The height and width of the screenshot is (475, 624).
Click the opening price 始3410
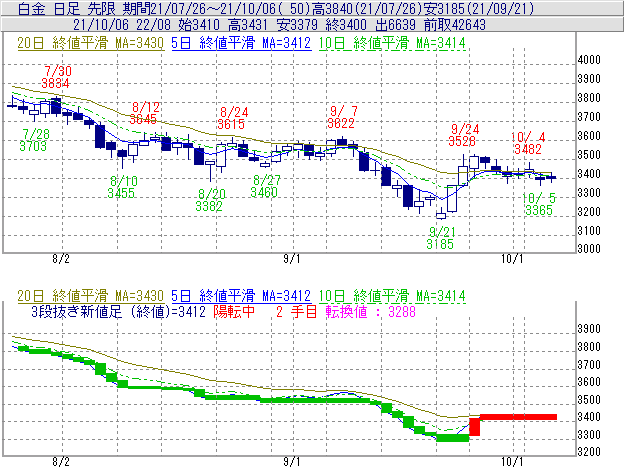[199, 25]
